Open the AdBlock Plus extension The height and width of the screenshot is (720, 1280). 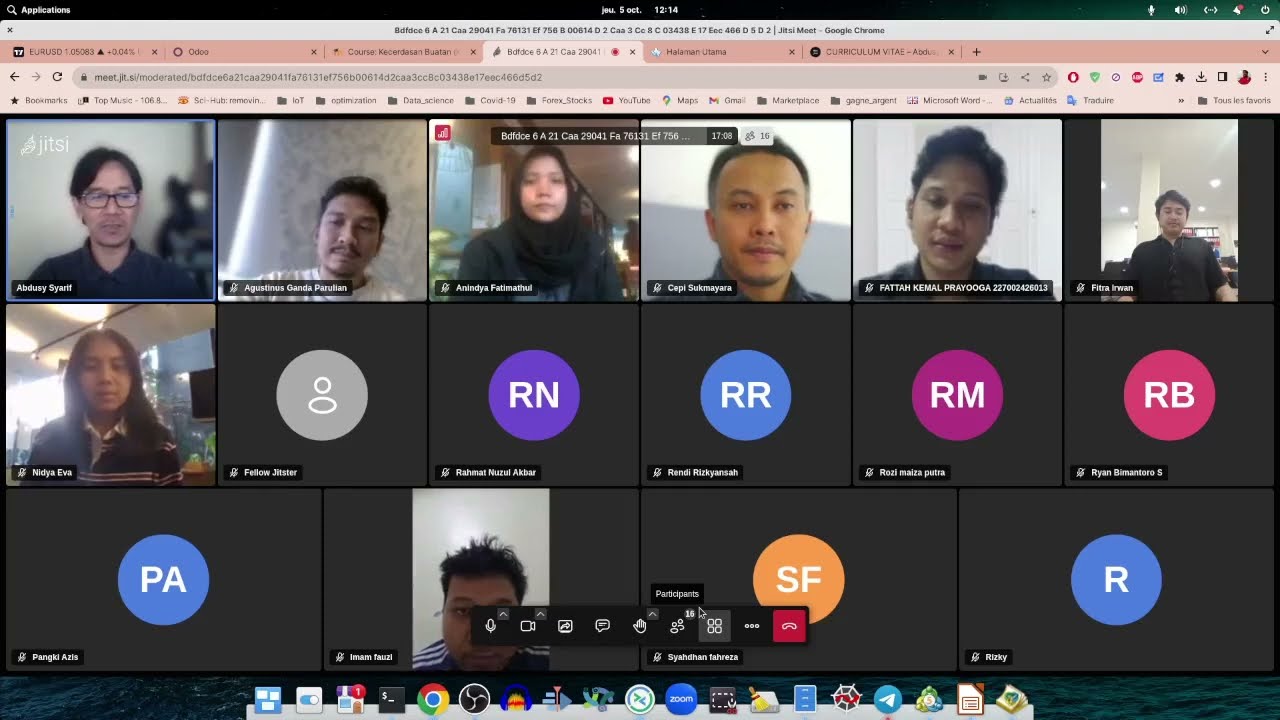click(1137, 77)
